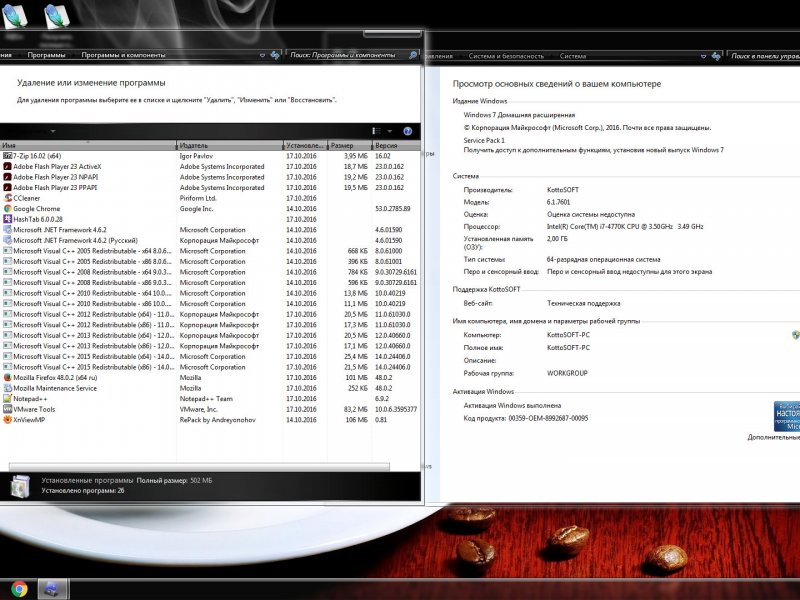
Task: Click the Система breadcrumb in System window
Action: (573, 56)
